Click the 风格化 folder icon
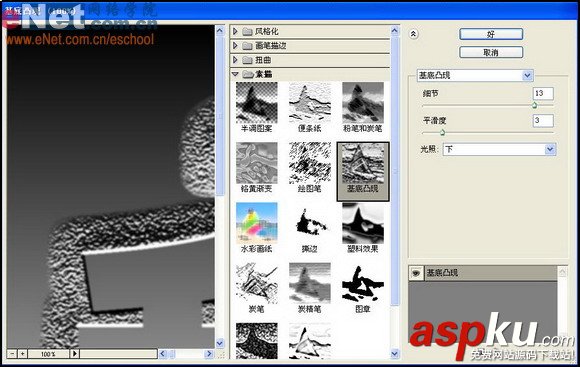 coord(247,32)
